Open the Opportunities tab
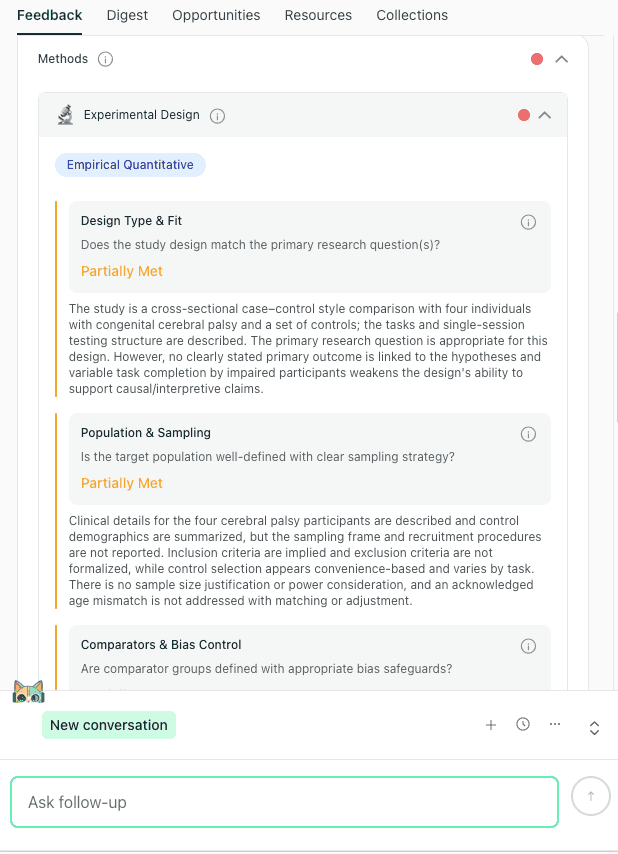The height and width of the screenshot is (854, 618). pos(214,15)
